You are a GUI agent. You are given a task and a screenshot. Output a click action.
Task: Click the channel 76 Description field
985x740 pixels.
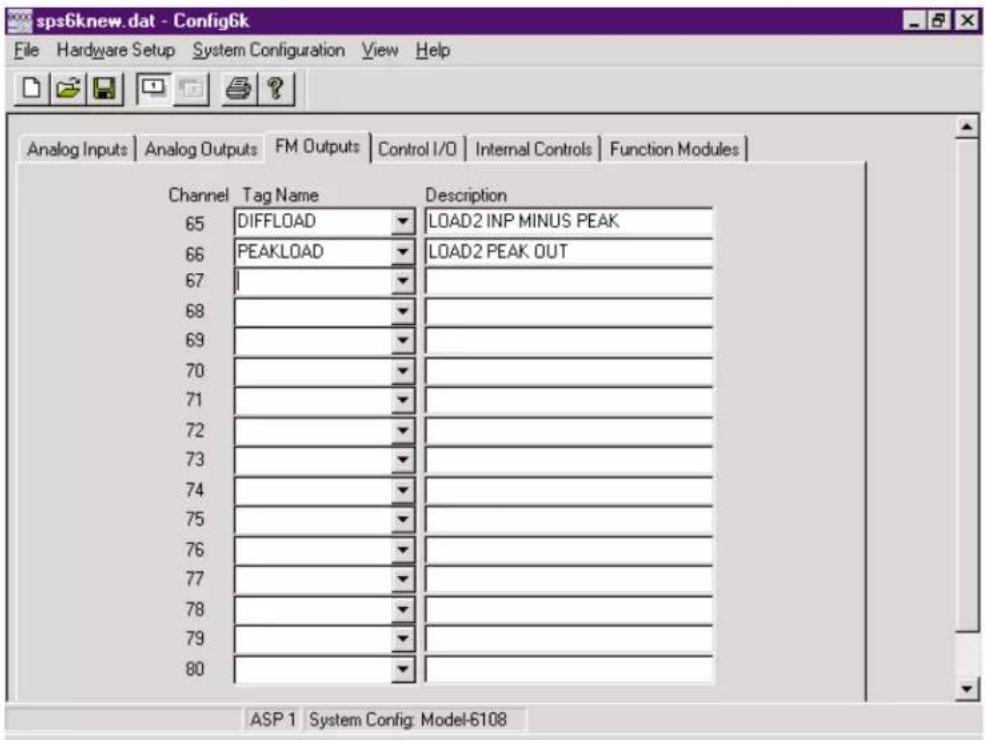(x=569, y=550)
